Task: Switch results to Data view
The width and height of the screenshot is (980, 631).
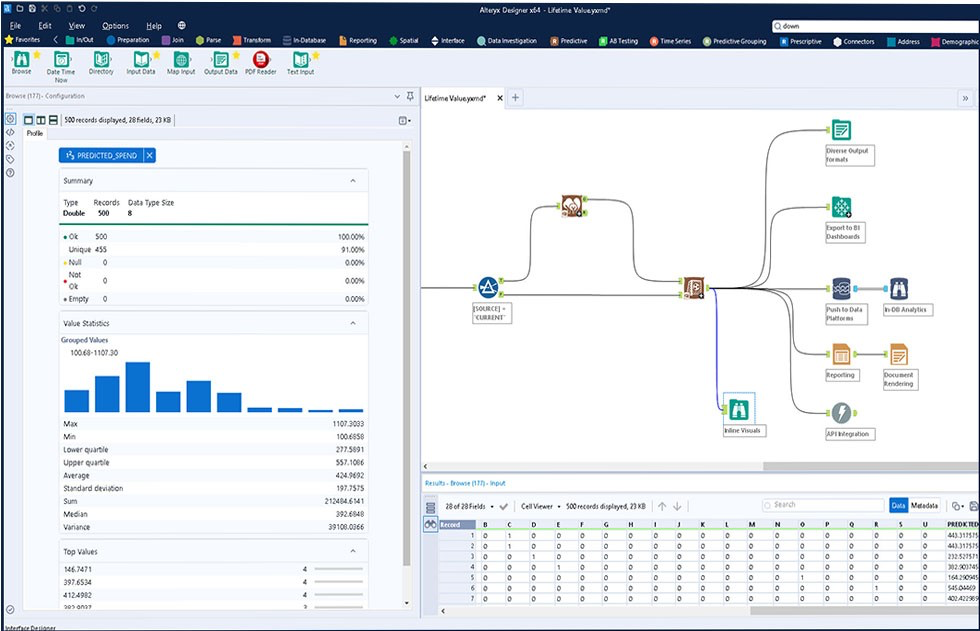Action: [x=899, y=505]
